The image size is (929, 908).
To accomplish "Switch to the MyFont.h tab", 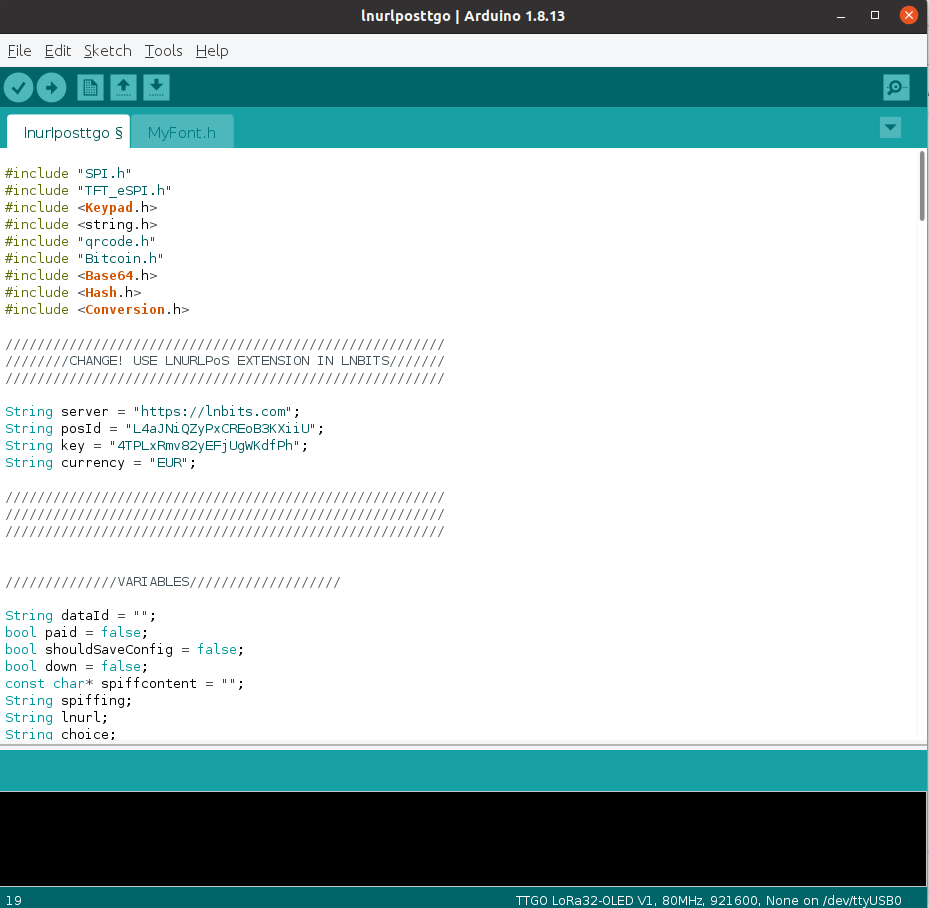I will pos(181,132).
